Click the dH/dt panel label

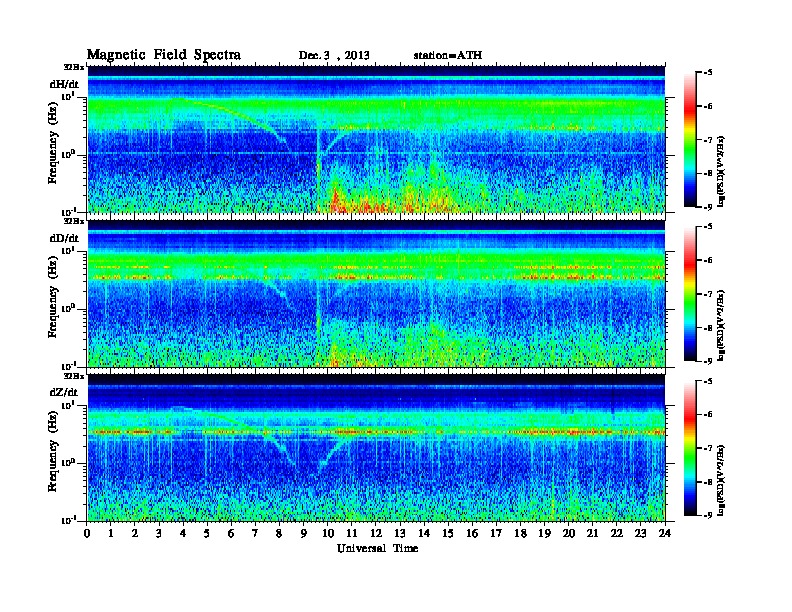[64, 84]
